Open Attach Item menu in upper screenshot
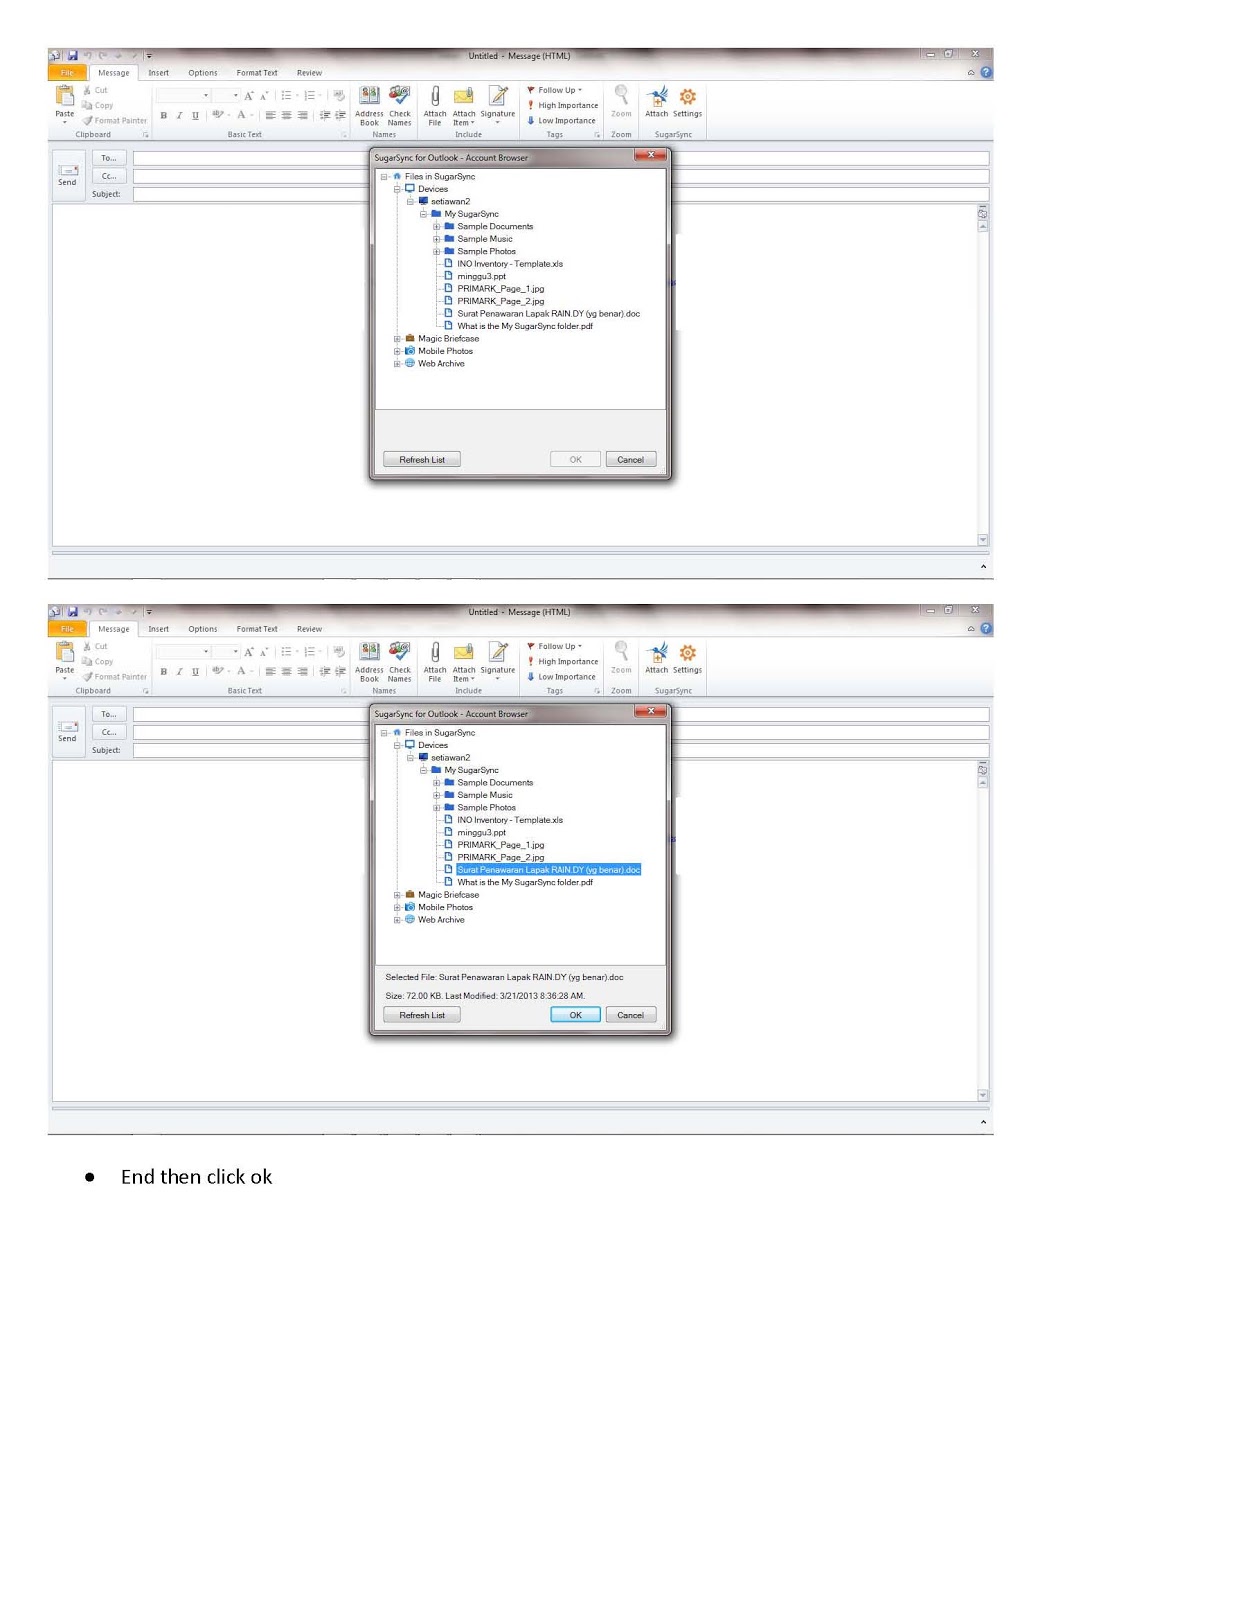 click(x=464, y=105)
